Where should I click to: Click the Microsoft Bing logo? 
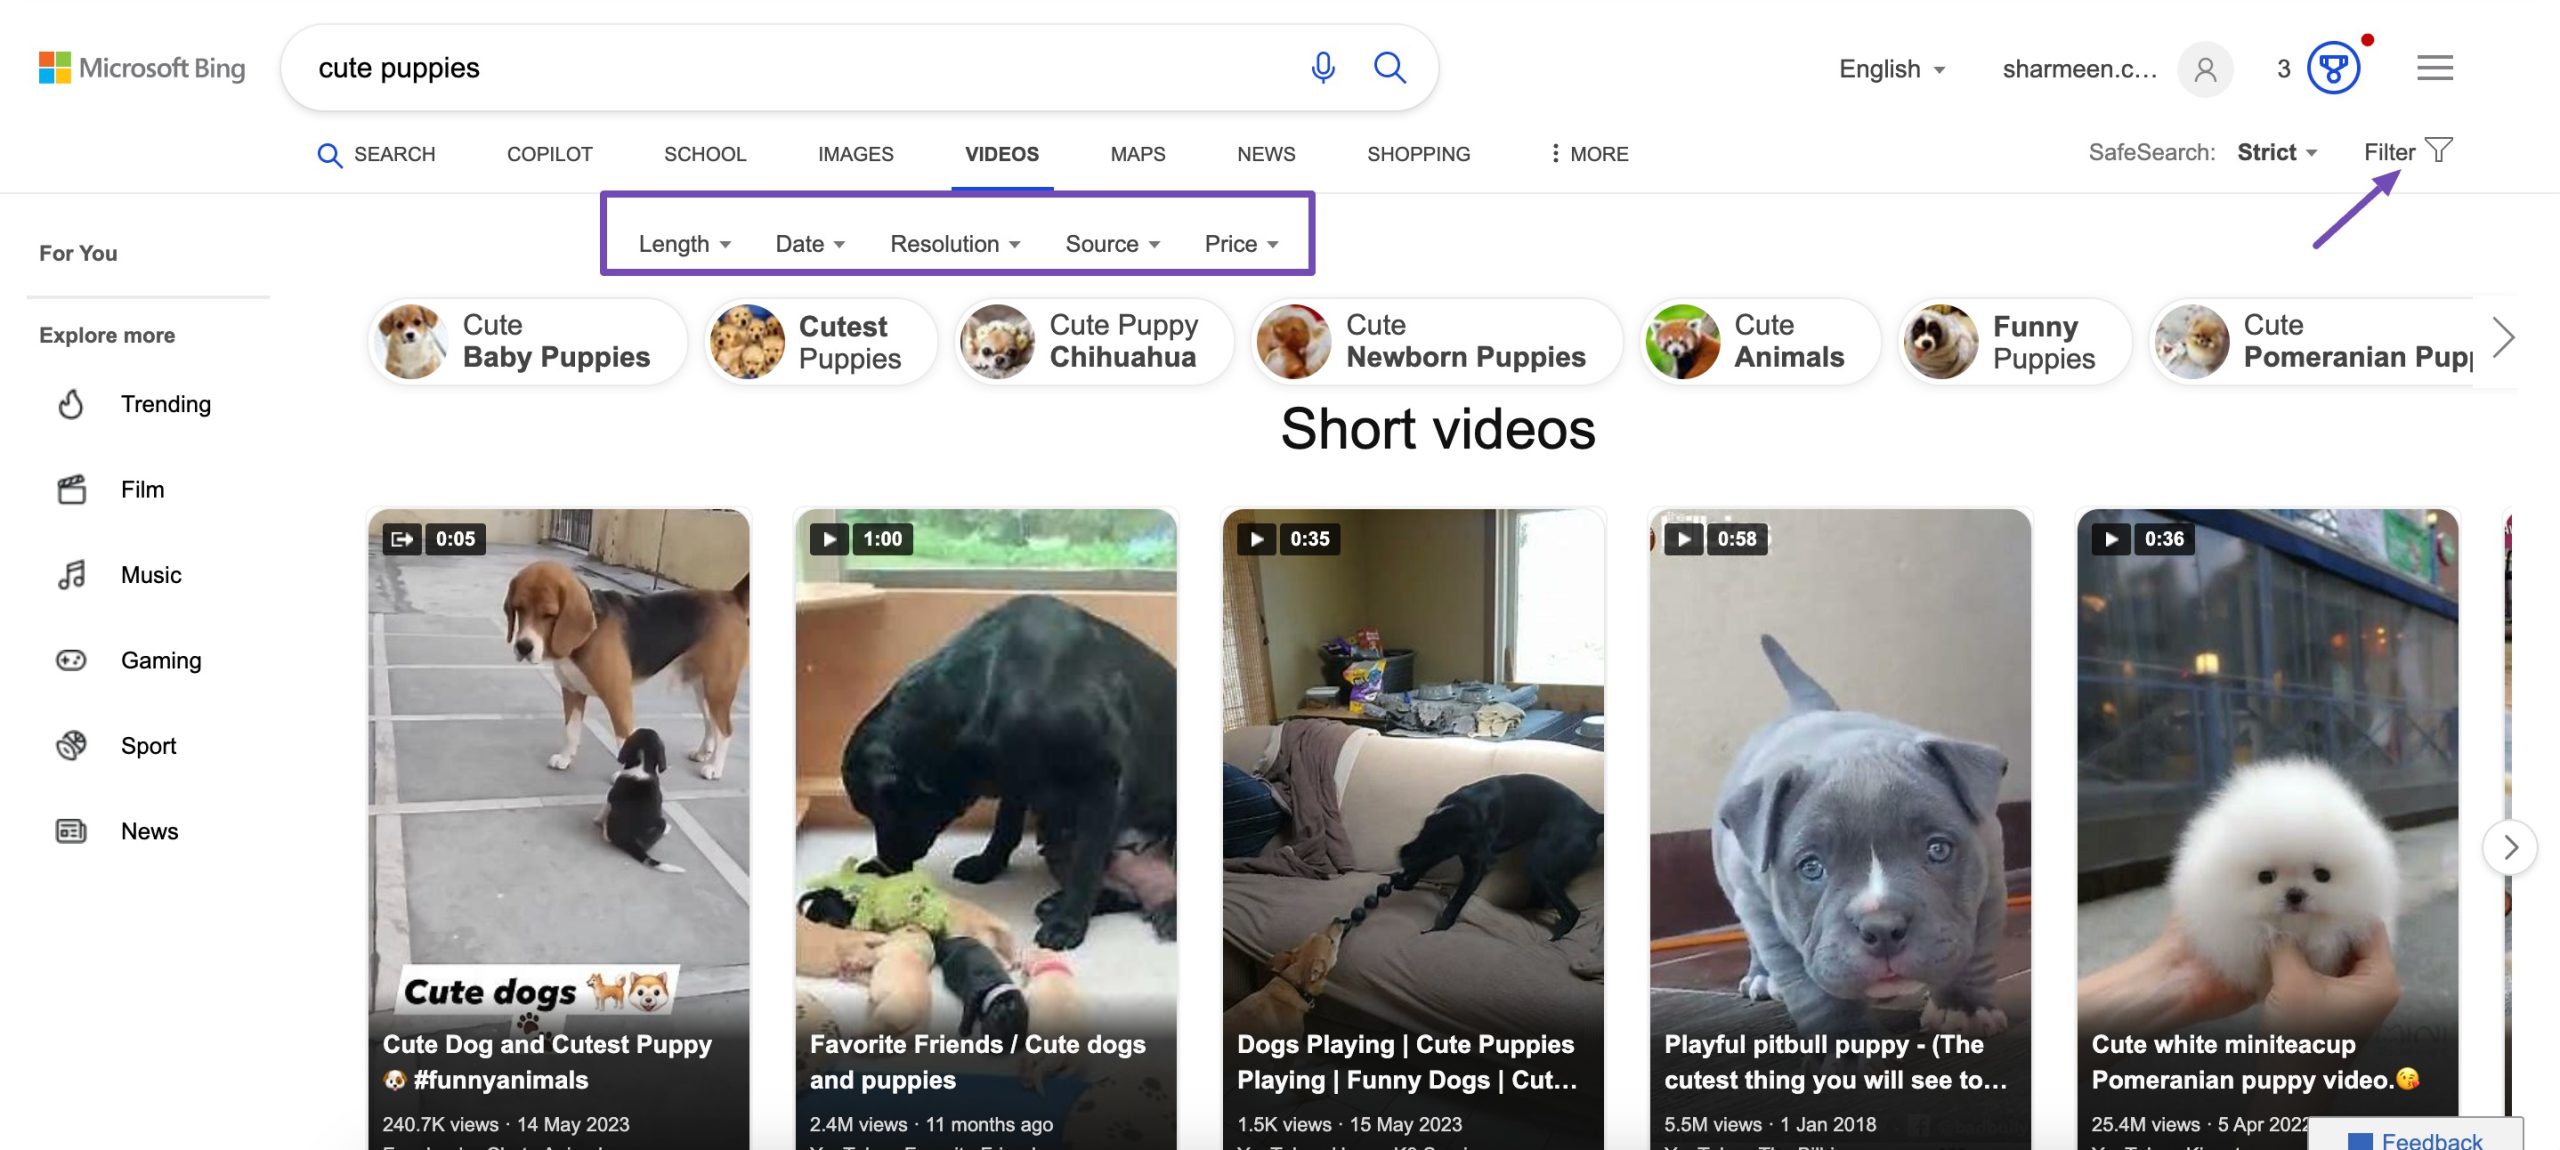(142, 68)
